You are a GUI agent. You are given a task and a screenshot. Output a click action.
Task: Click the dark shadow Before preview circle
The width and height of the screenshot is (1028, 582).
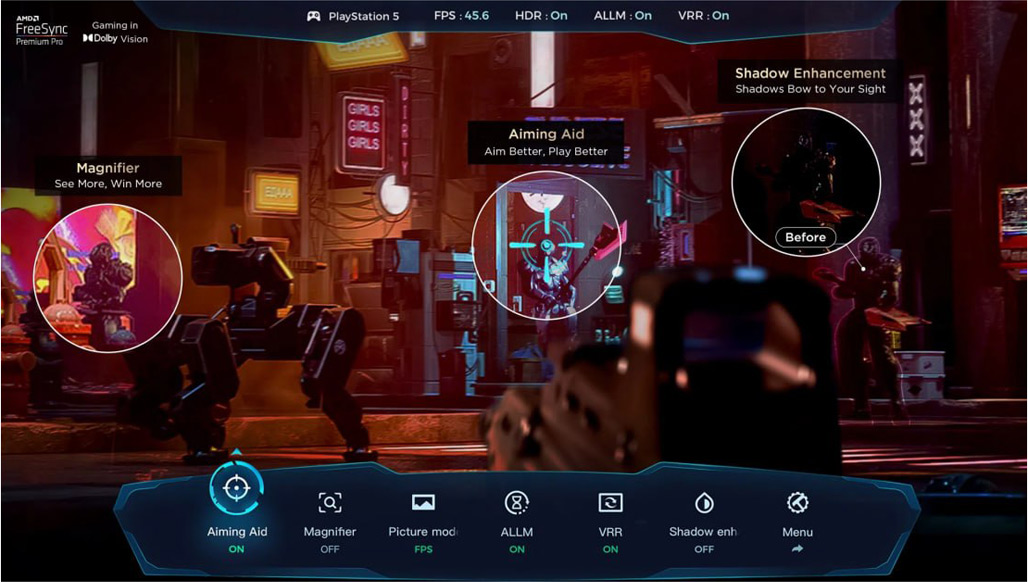click(806, 182)
